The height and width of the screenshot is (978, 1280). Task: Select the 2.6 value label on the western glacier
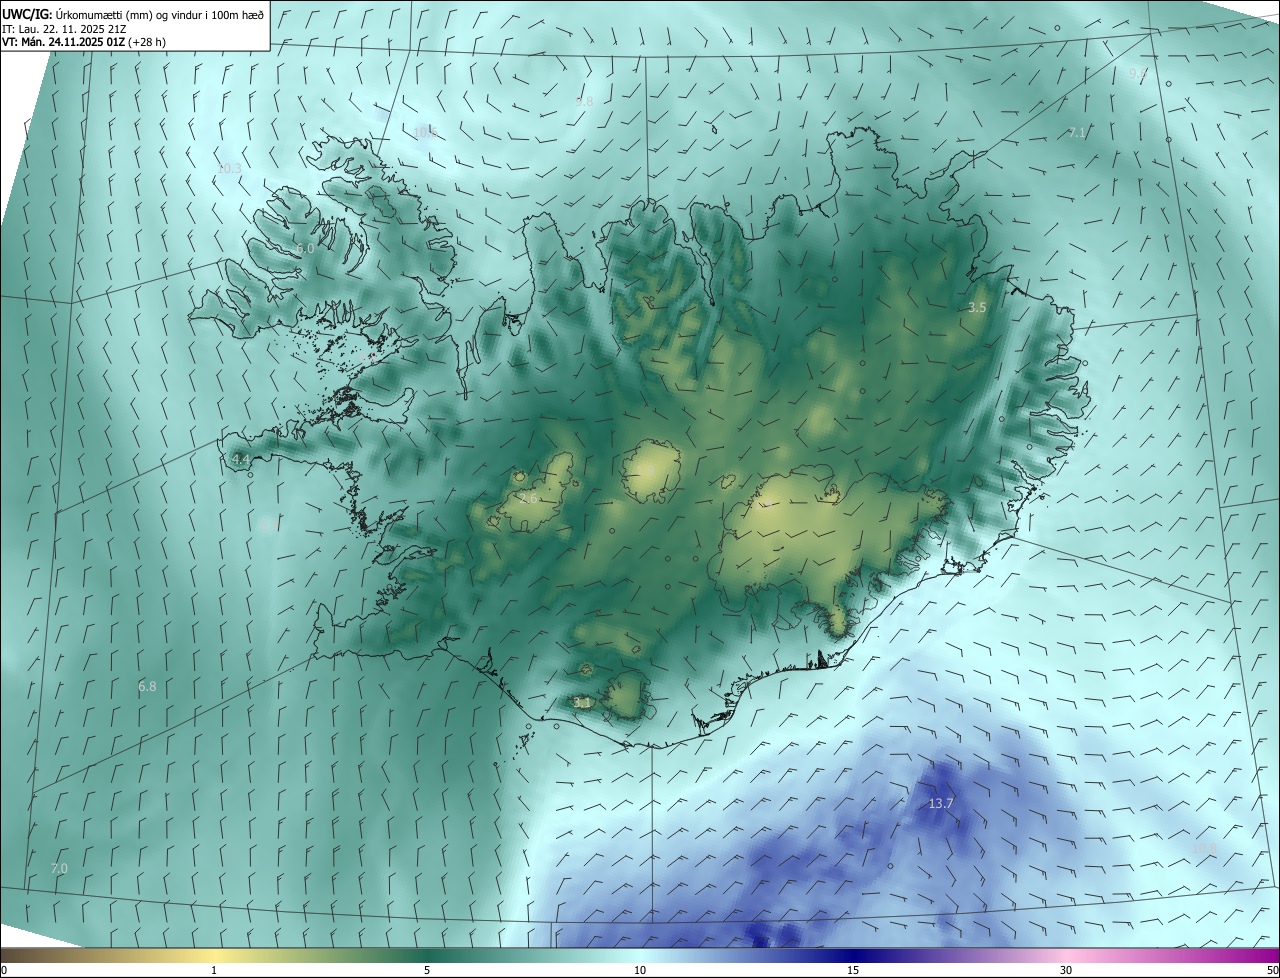point(528,497)
